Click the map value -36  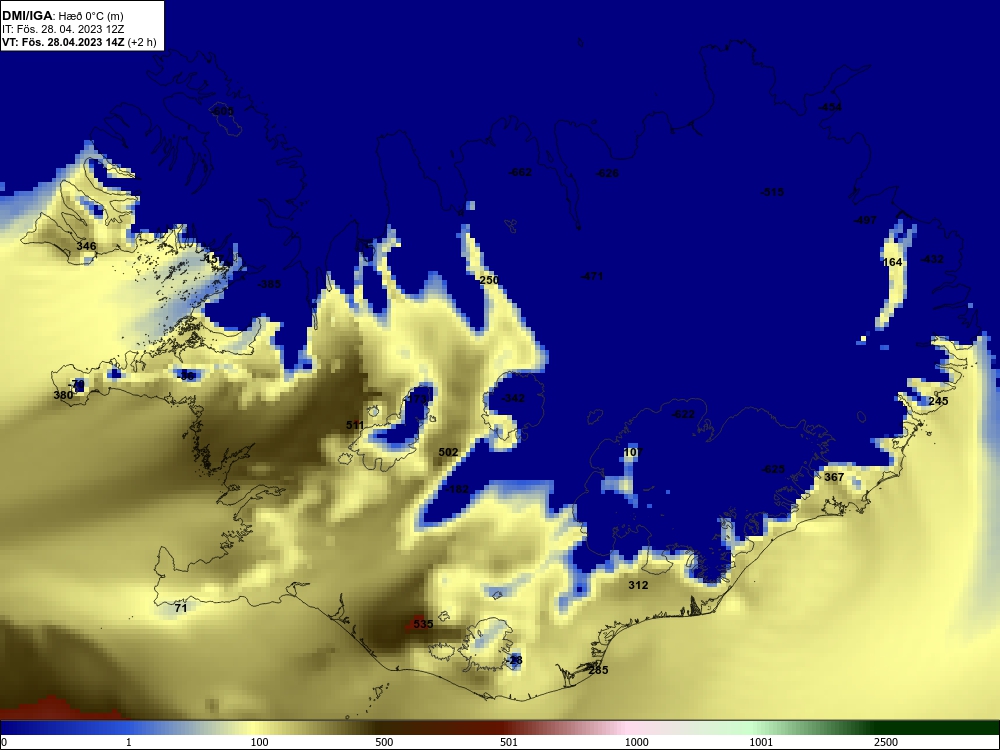tap(186, 376)
